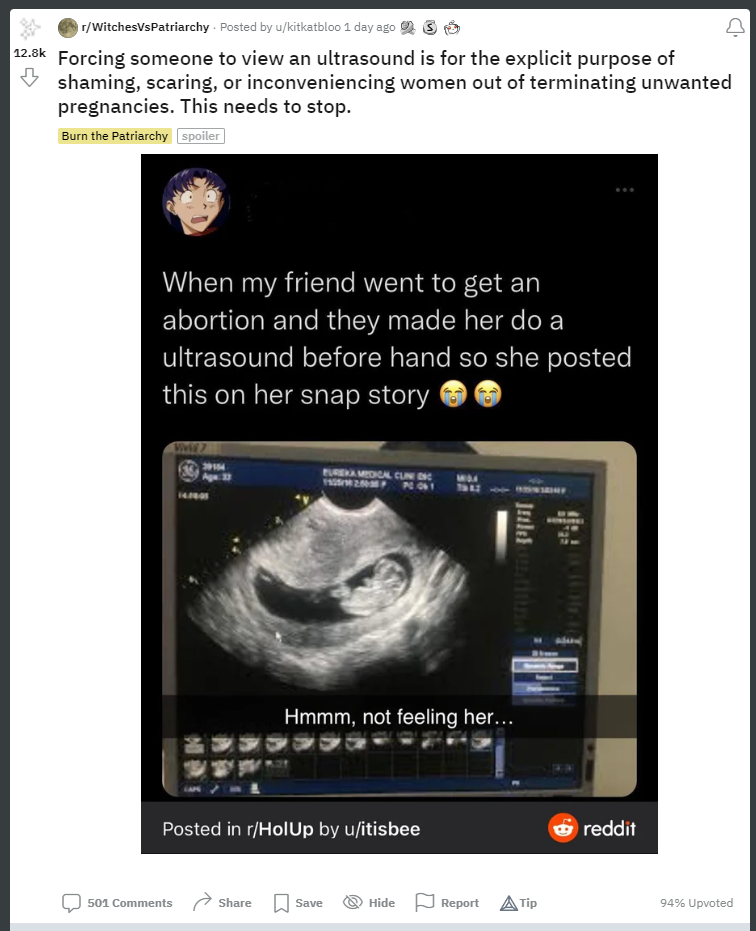Image resolution: width=756 pixels, height=931 pixels.
Task: Click the spoiler tag
Action: [201, 136]
